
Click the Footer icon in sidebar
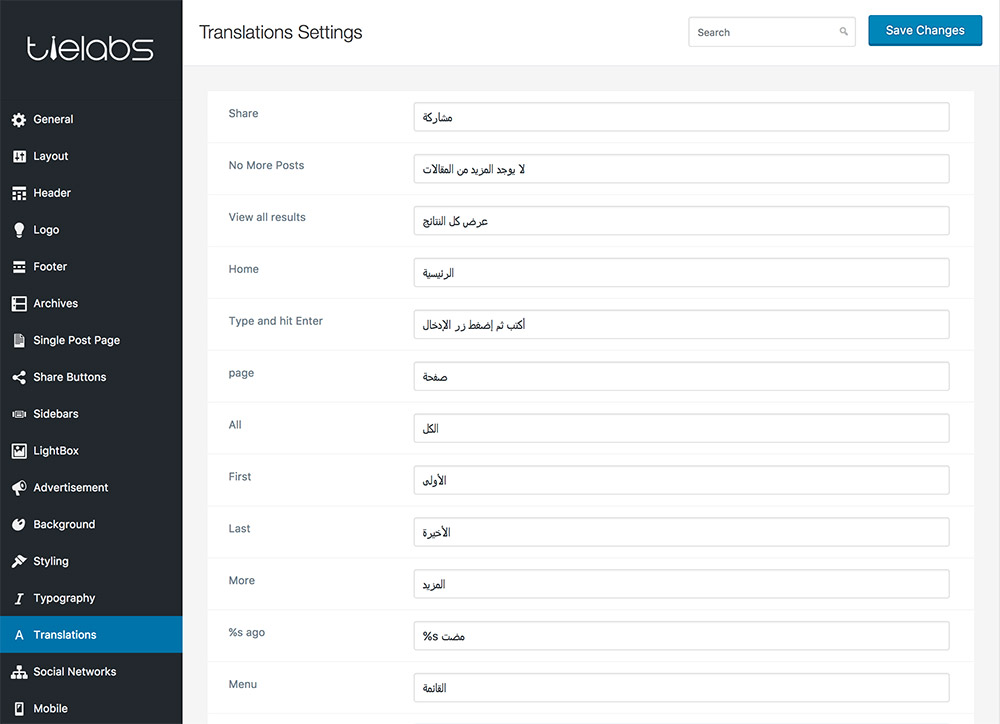(19, 267)
